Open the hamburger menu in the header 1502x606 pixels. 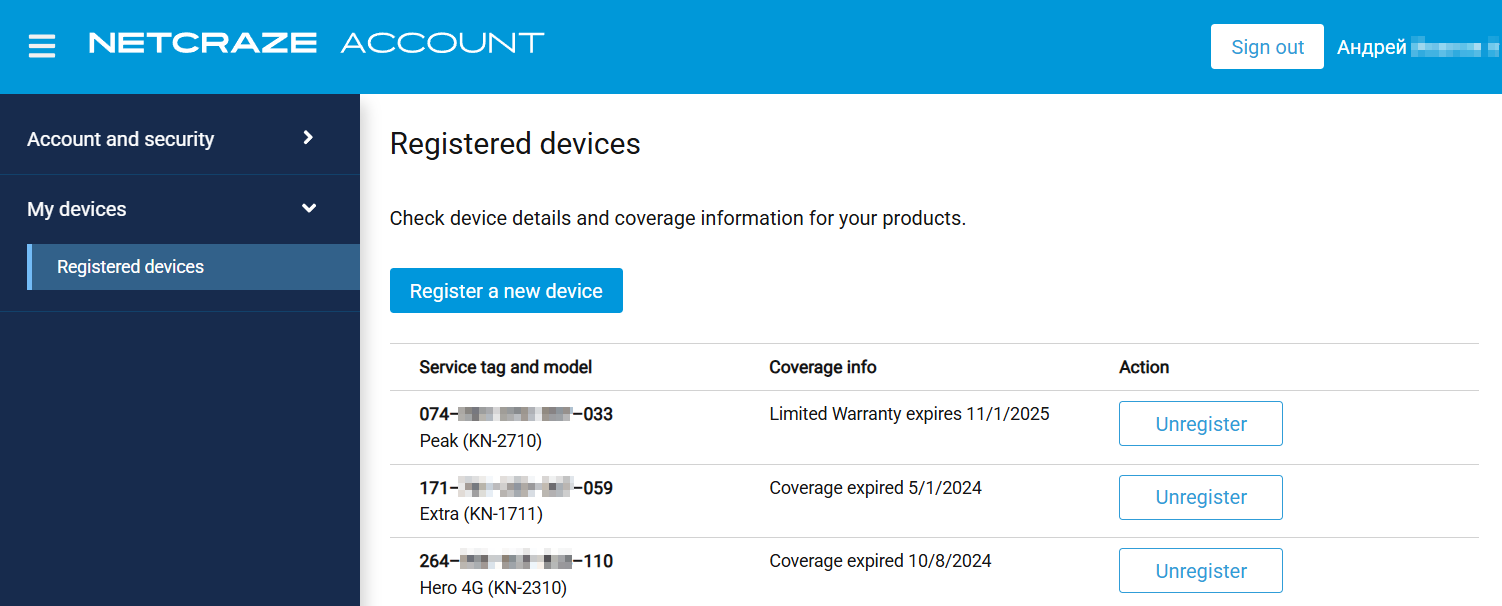tap(42, 46)
